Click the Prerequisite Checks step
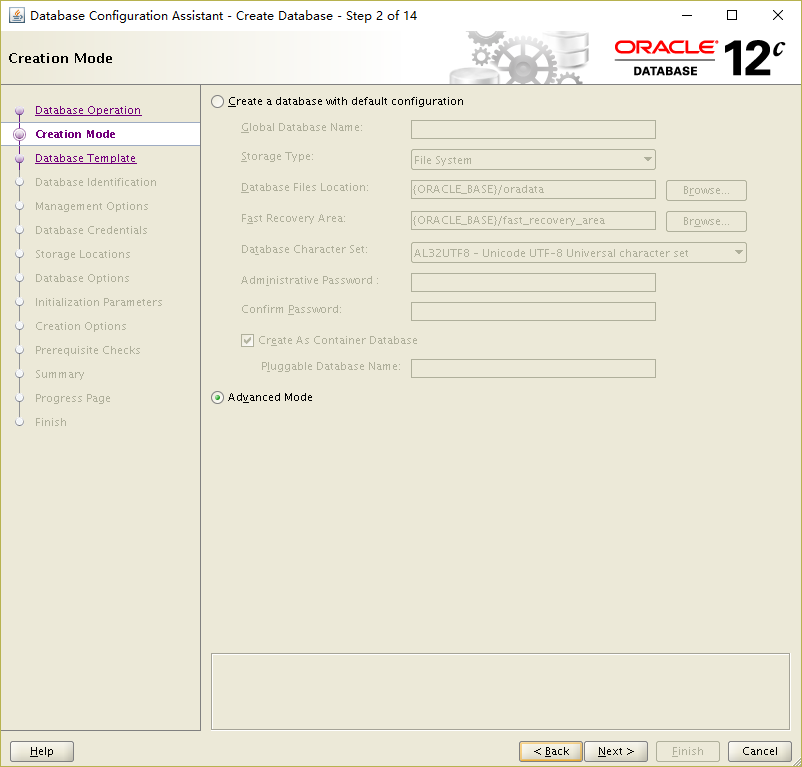Image resolution: width=802 pixels, height=767 pixels. pyautogui.click(x=87, y=350)
